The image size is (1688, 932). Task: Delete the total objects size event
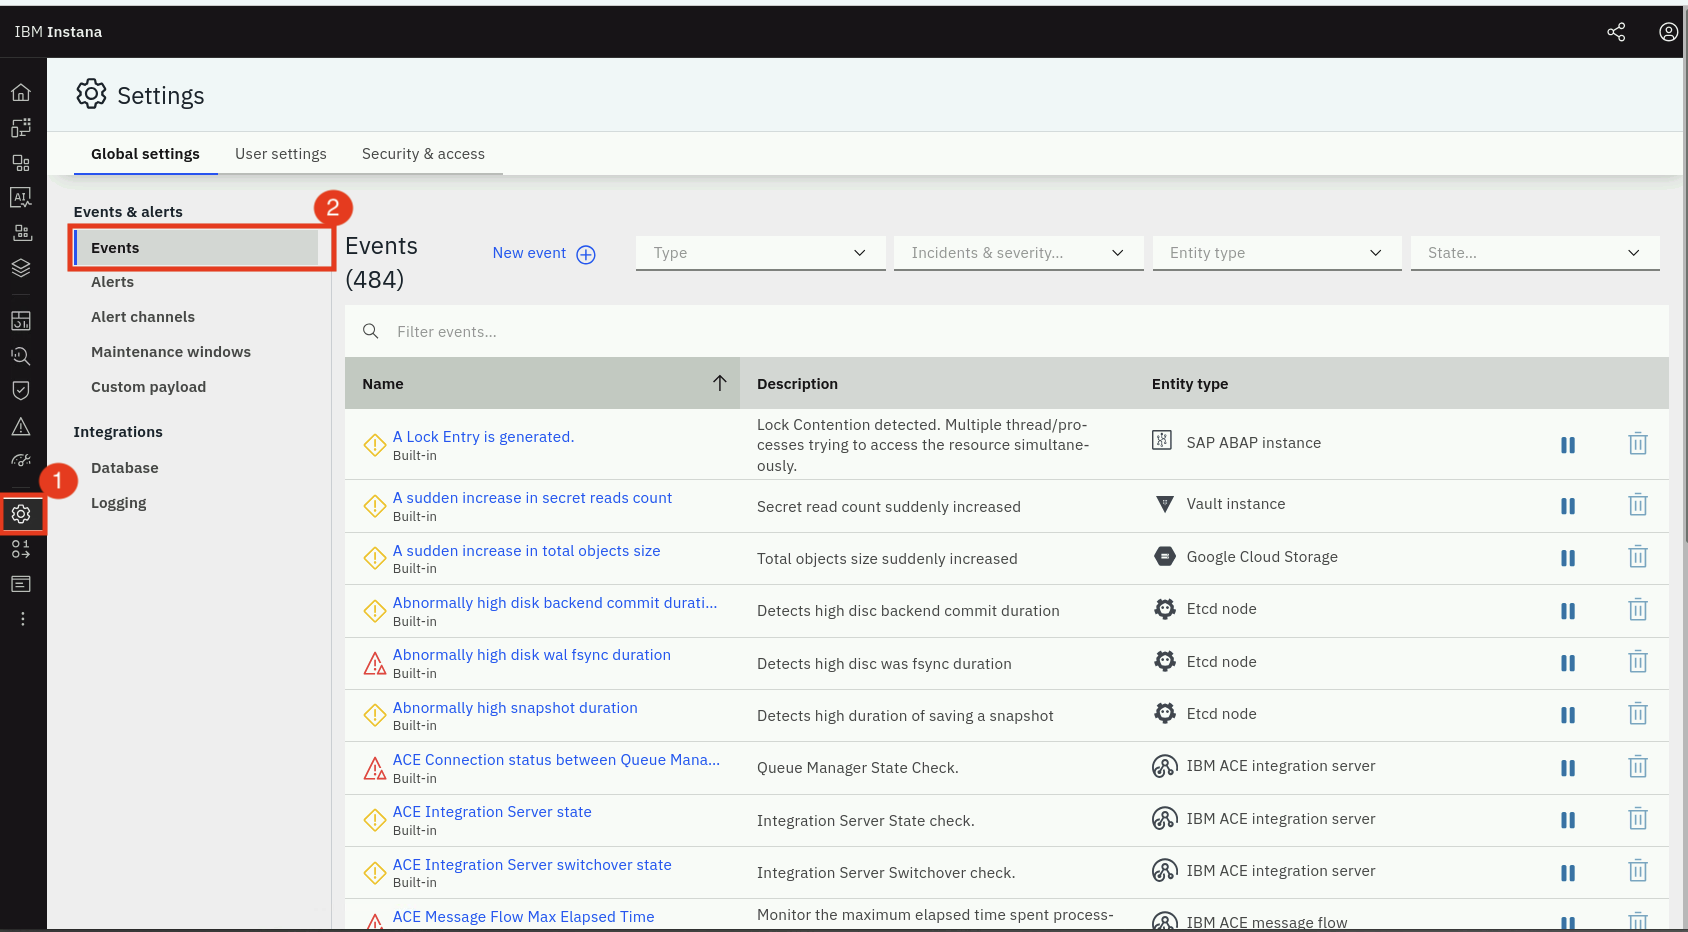coord(1637,557)
